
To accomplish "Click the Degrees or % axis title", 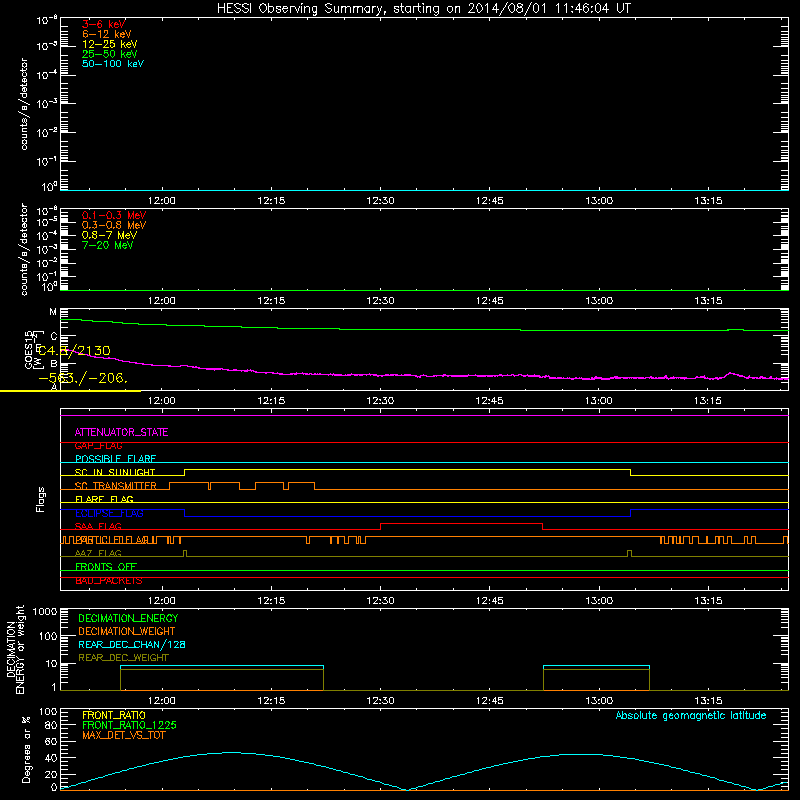I will 26,749.
